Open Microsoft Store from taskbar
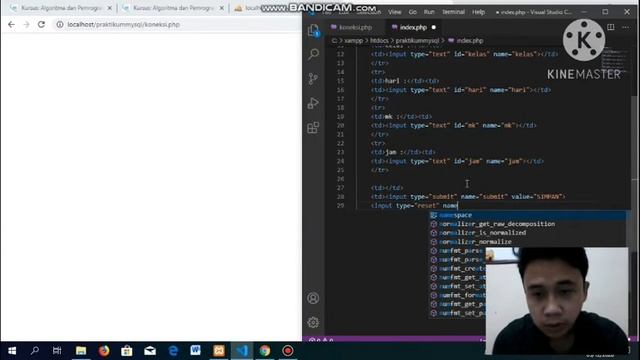This screenshot has height=360, width=640. pyautogui.click(x=127, y=351)
